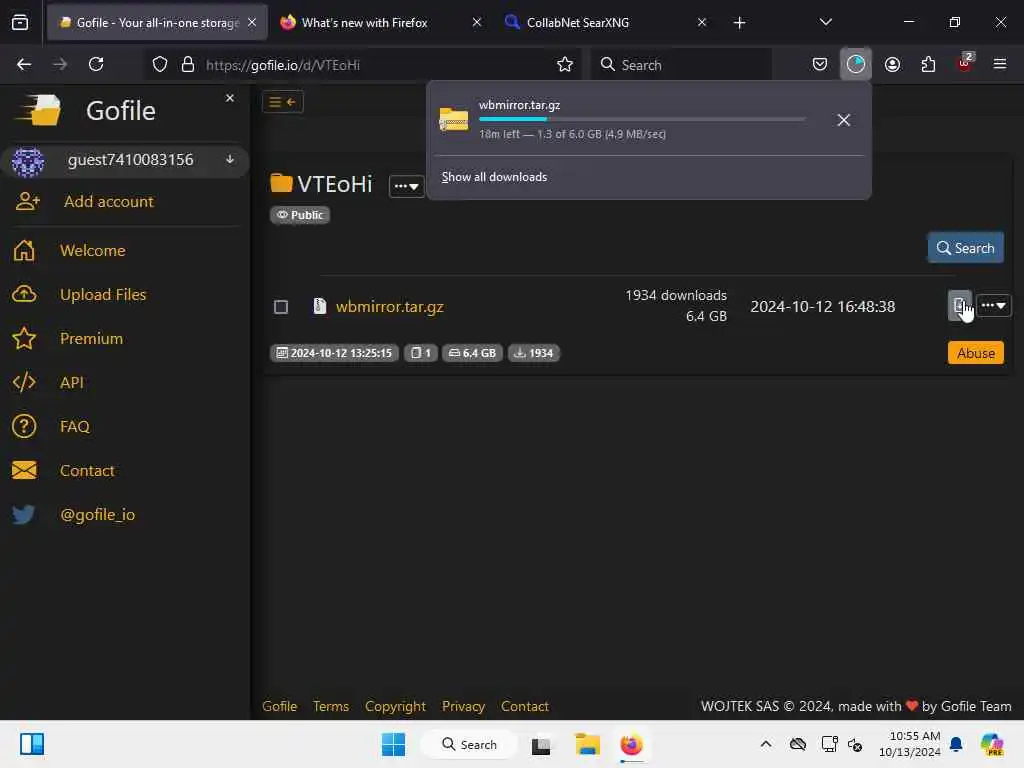Screen dimensions: 1024x768
Task: Open Firefox View tab list icon
Action: coord(20,23)
